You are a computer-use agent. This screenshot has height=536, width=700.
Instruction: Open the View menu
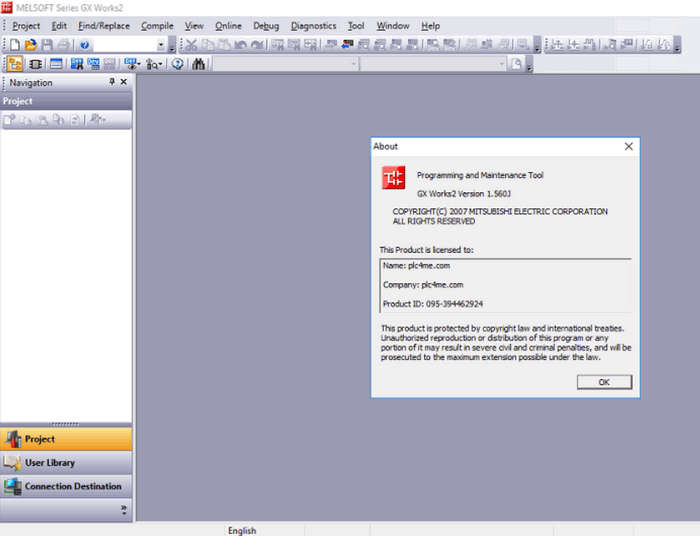click(194, 26)
